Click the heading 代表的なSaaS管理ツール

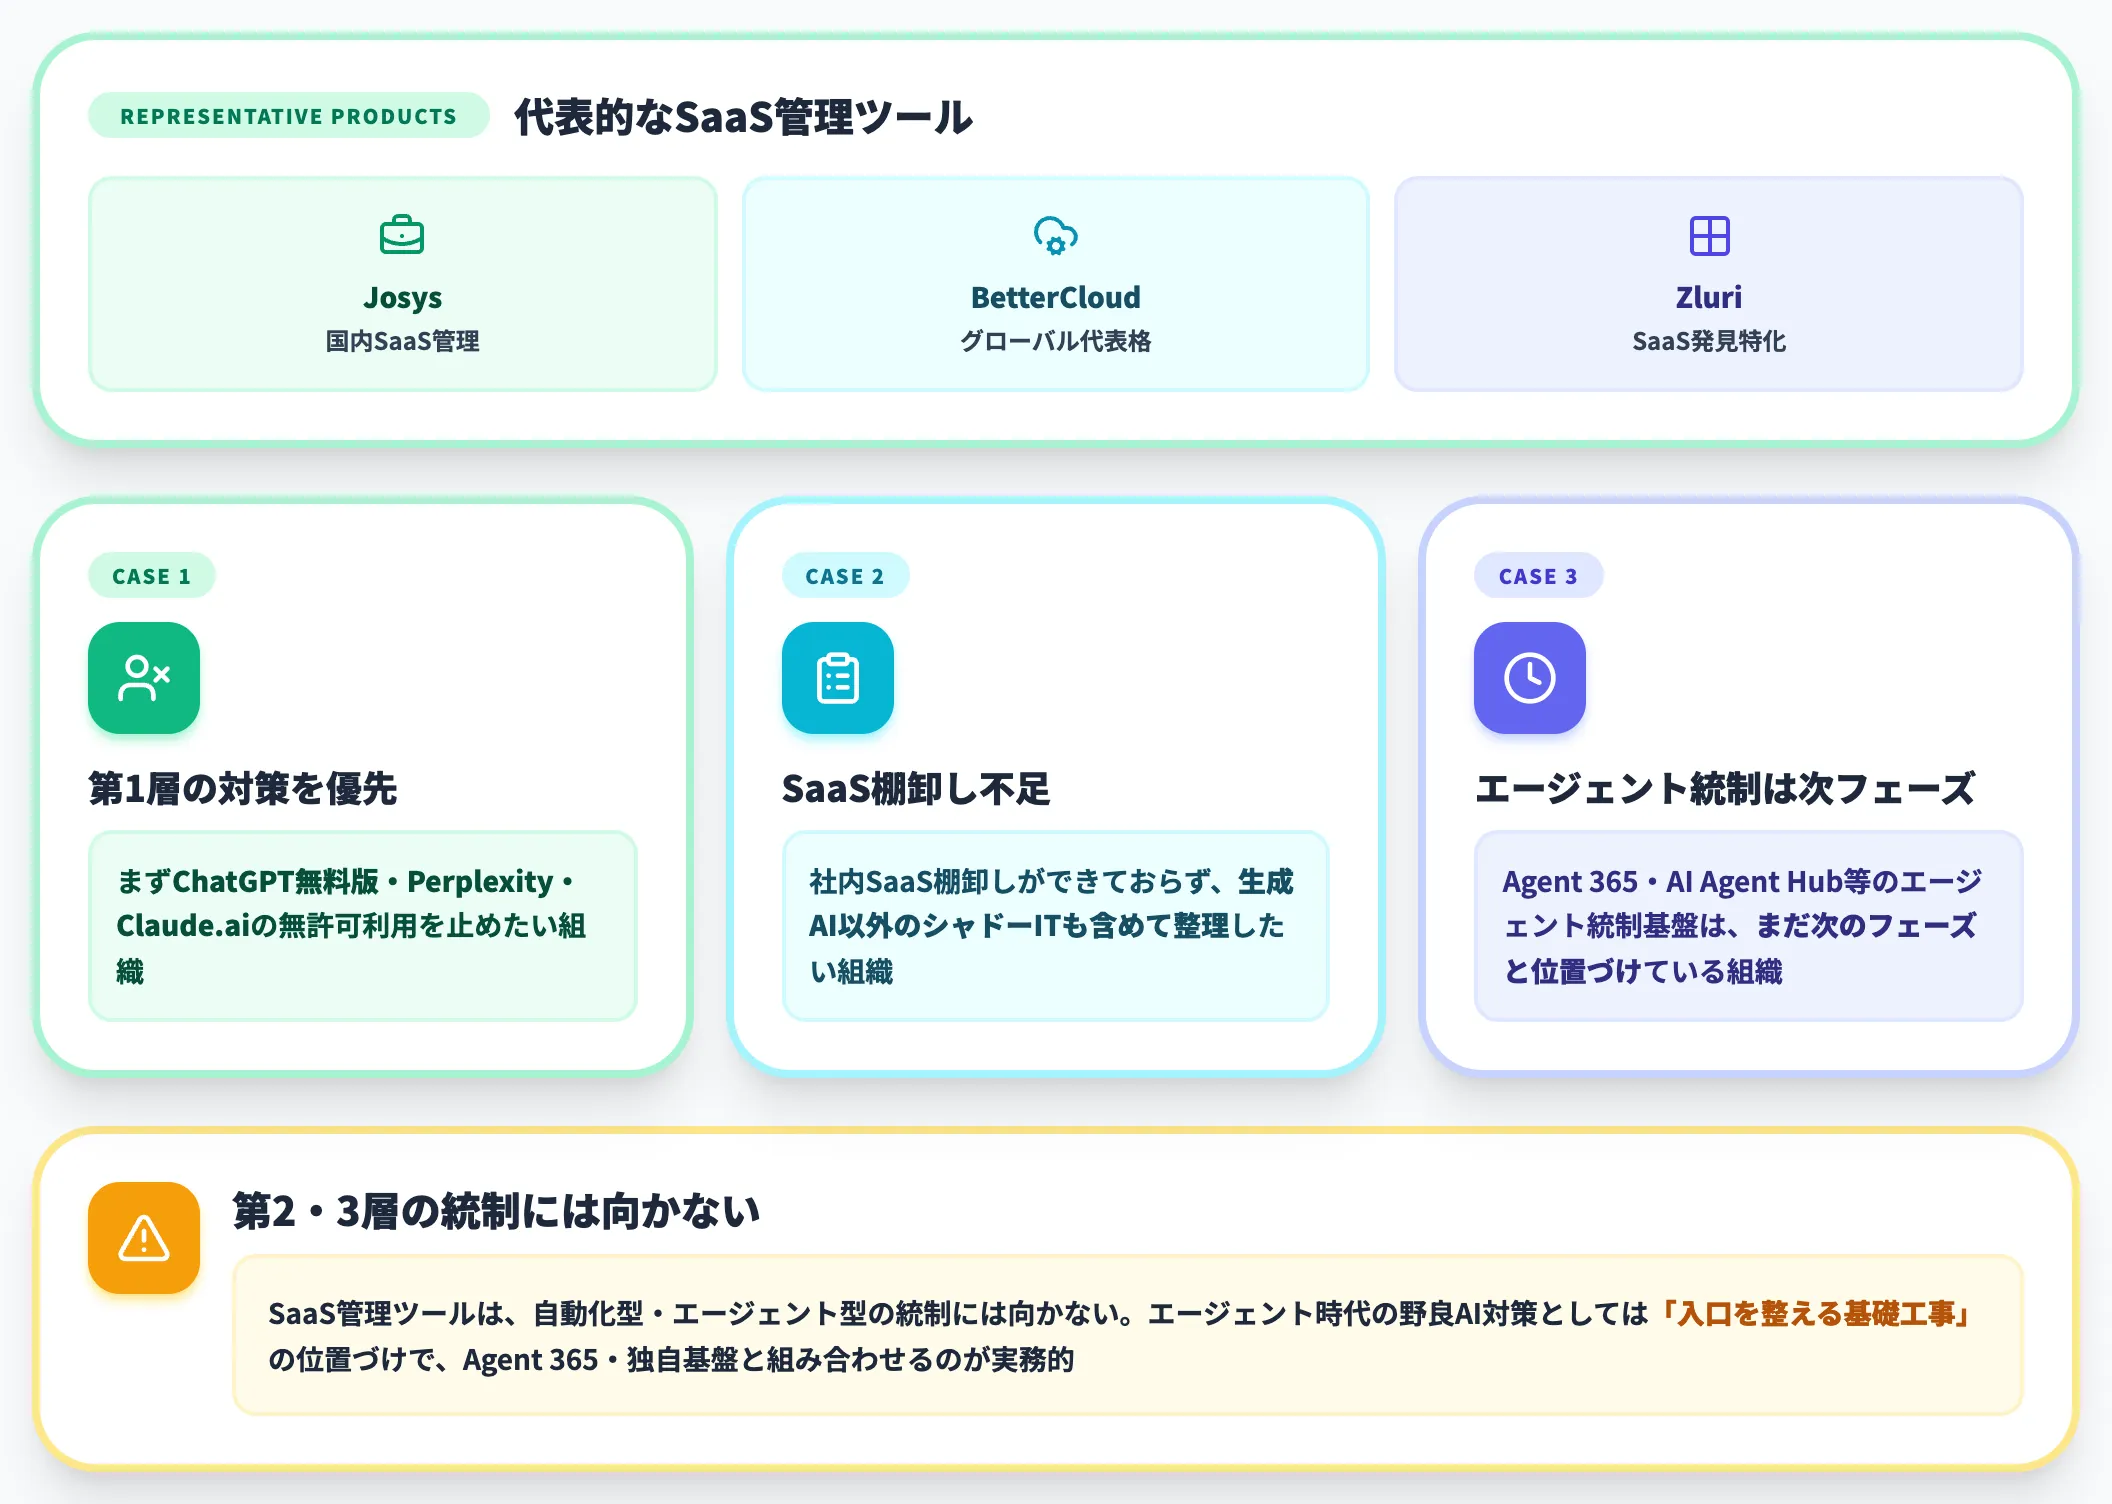coord(743,117)
